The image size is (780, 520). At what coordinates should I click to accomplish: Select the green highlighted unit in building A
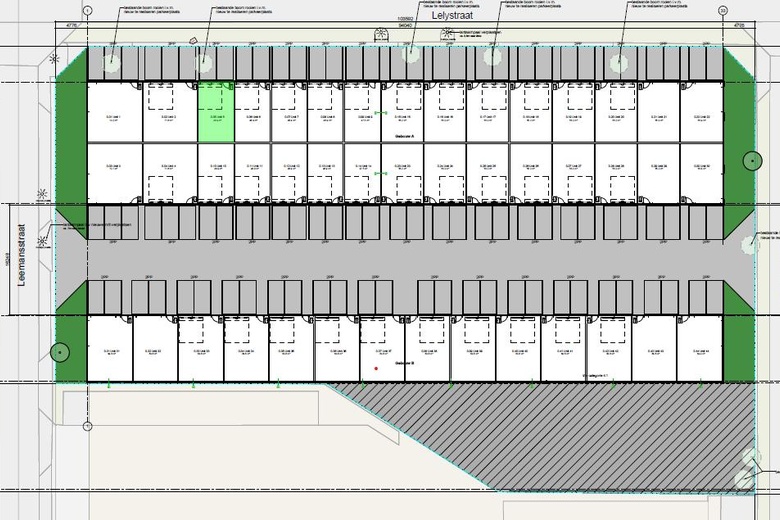pyautogui.click(x=216, y=112)
